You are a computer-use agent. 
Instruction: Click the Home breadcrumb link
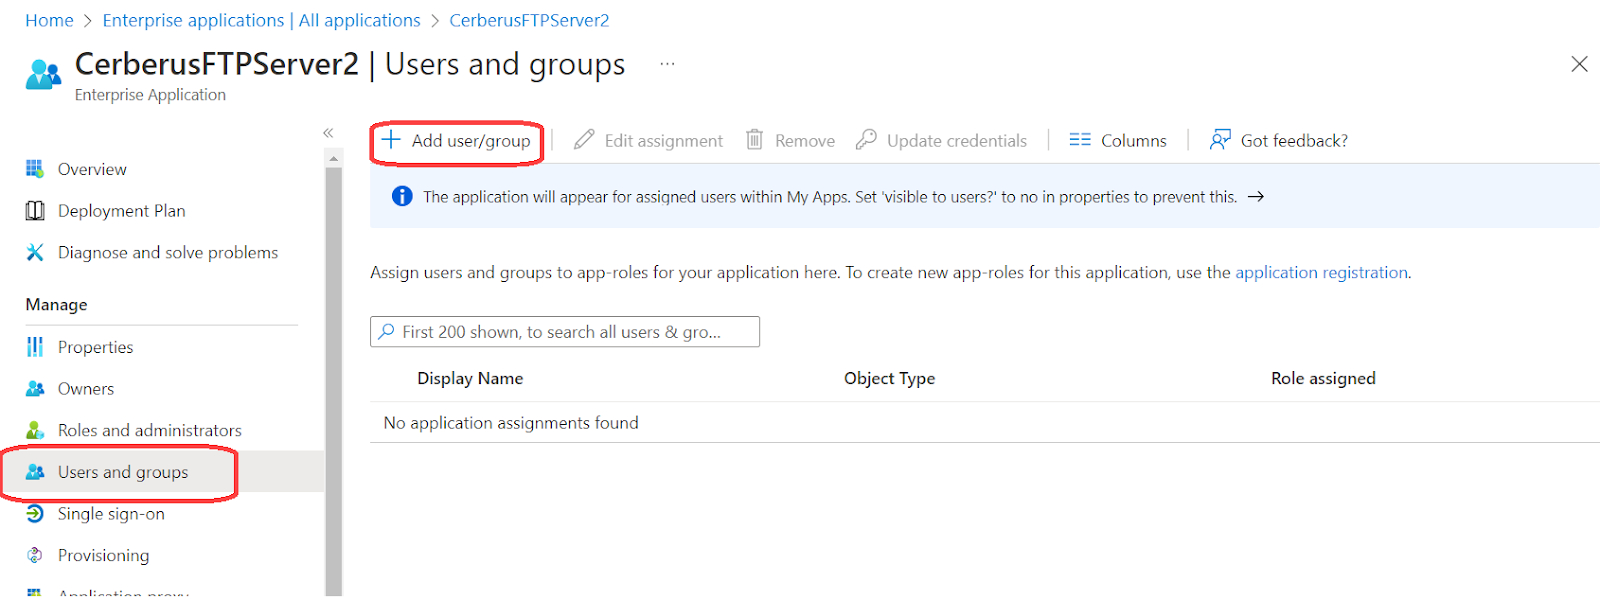click(49, 20)
